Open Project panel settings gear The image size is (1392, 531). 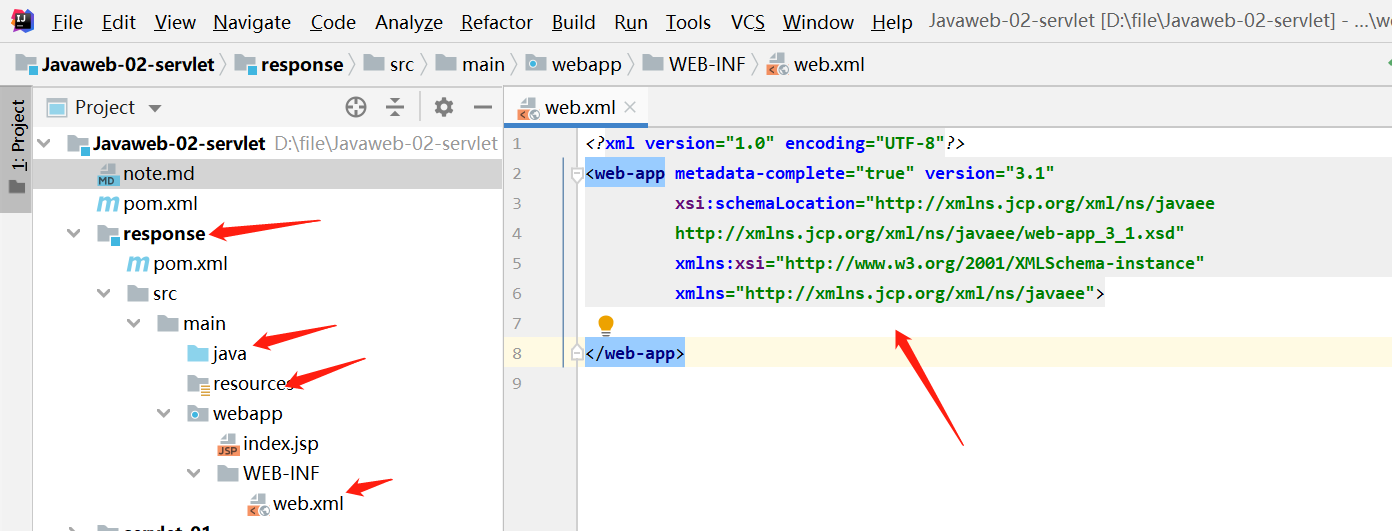point(444,107)
